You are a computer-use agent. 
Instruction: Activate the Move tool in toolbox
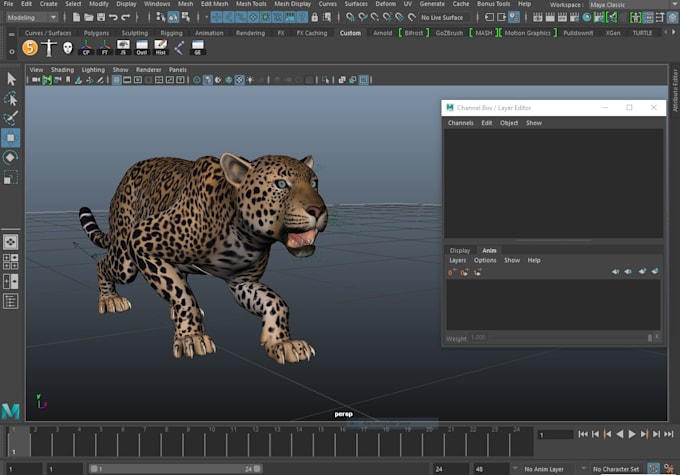[11, 138]
